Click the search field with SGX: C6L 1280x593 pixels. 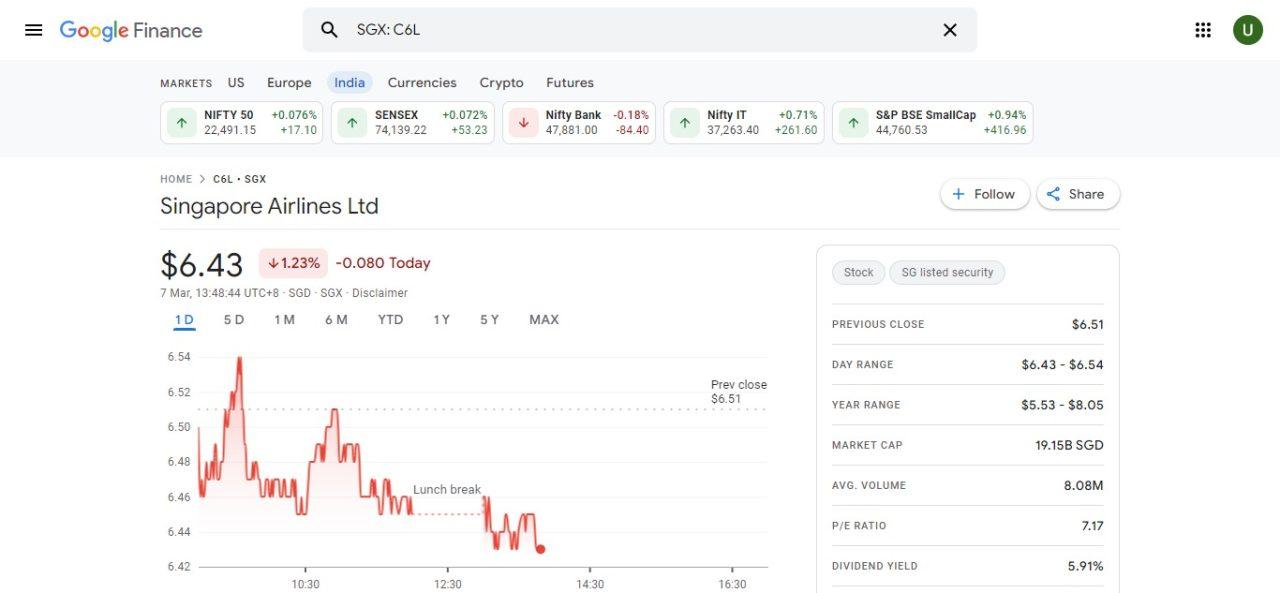pyautogui.click(x=640, y=30)
